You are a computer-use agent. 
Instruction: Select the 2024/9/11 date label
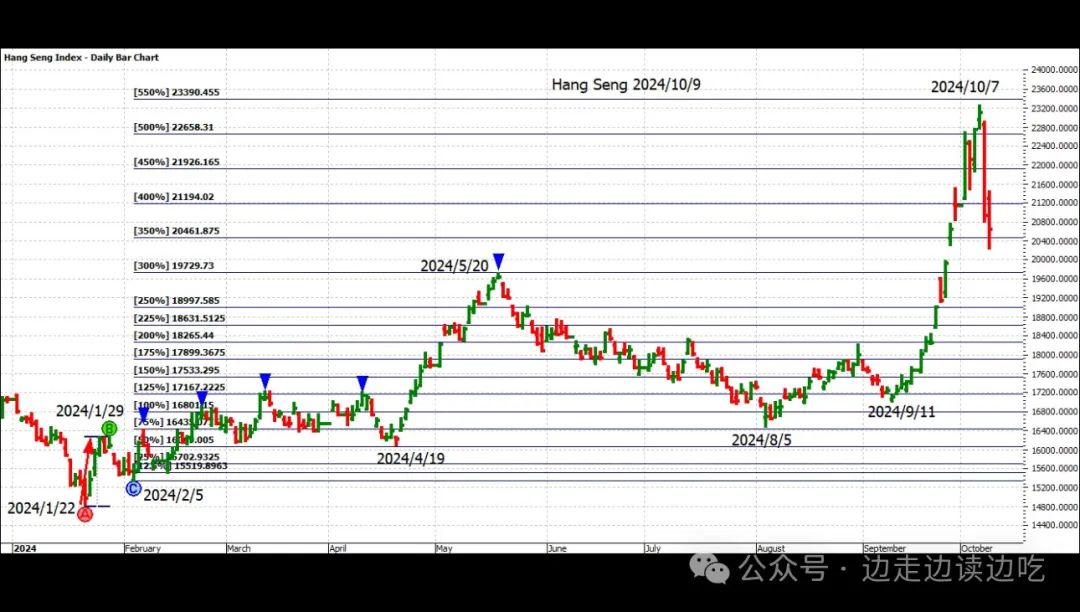point(901,412)
